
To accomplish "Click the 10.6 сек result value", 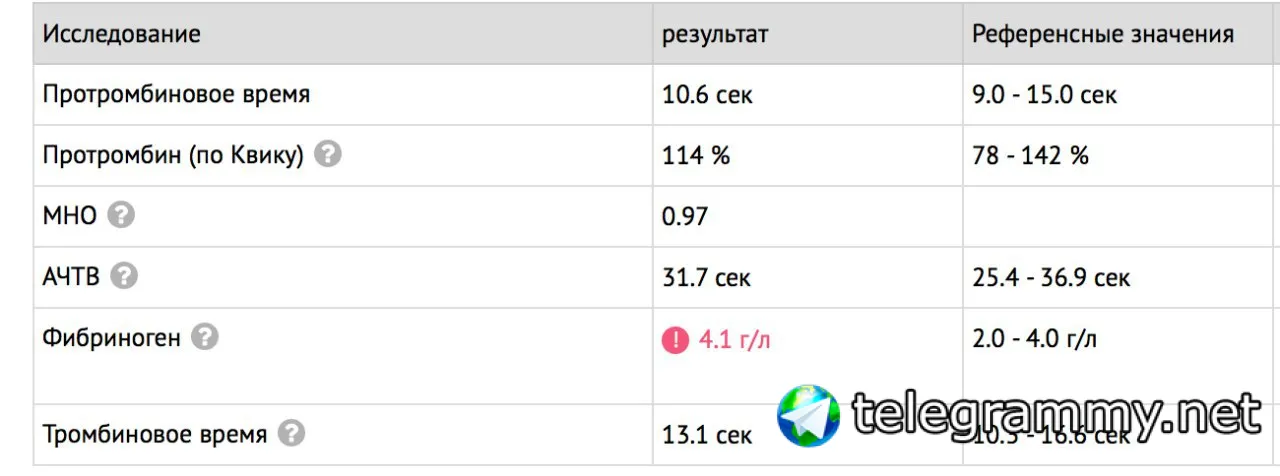I will [707, 95].
